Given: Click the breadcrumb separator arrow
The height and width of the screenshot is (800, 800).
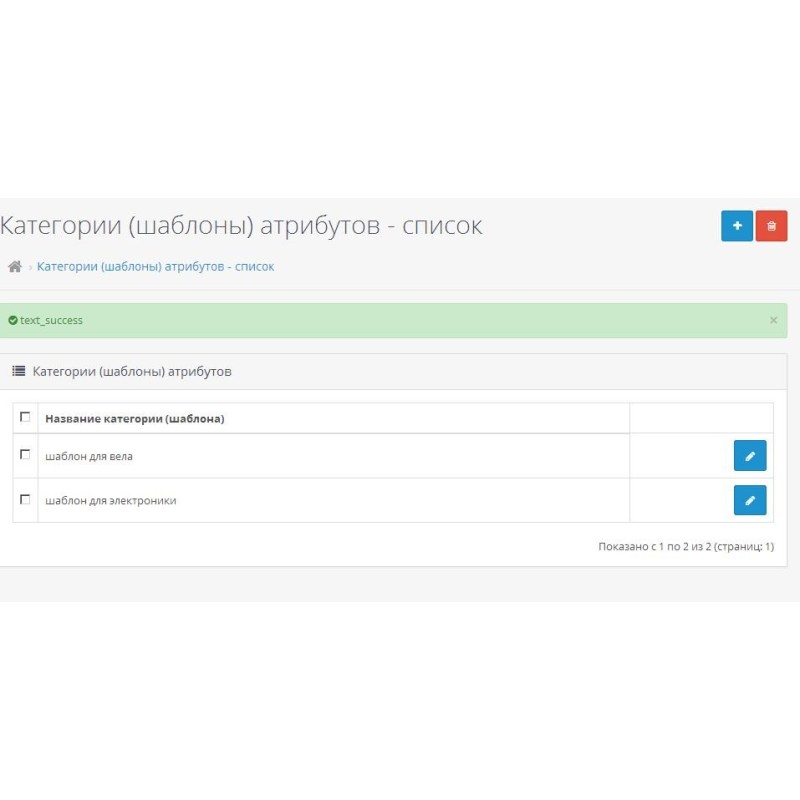Looking at the screenshot, I should [30, 268].
